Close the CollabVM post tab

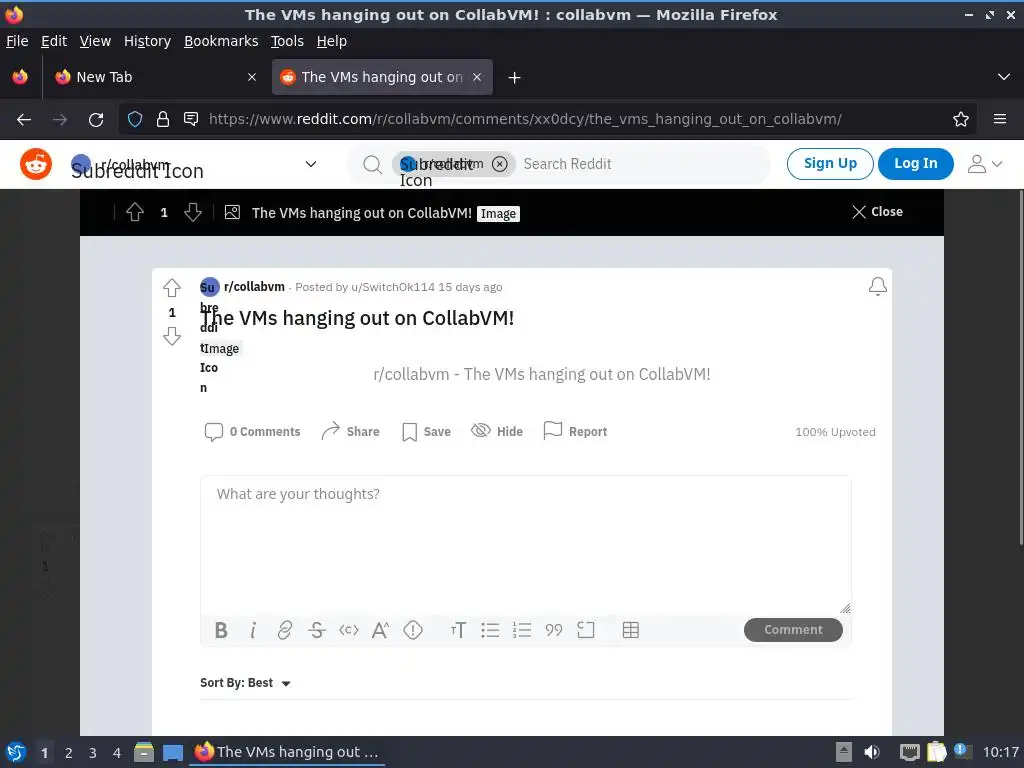click(477, 77)
